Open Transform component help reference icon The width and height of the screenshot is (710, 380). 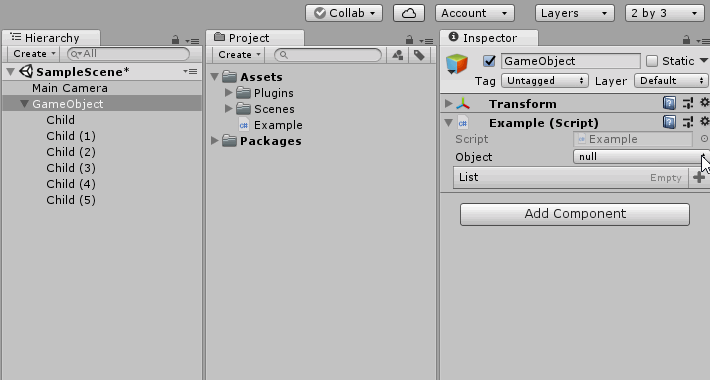point(669,103)
